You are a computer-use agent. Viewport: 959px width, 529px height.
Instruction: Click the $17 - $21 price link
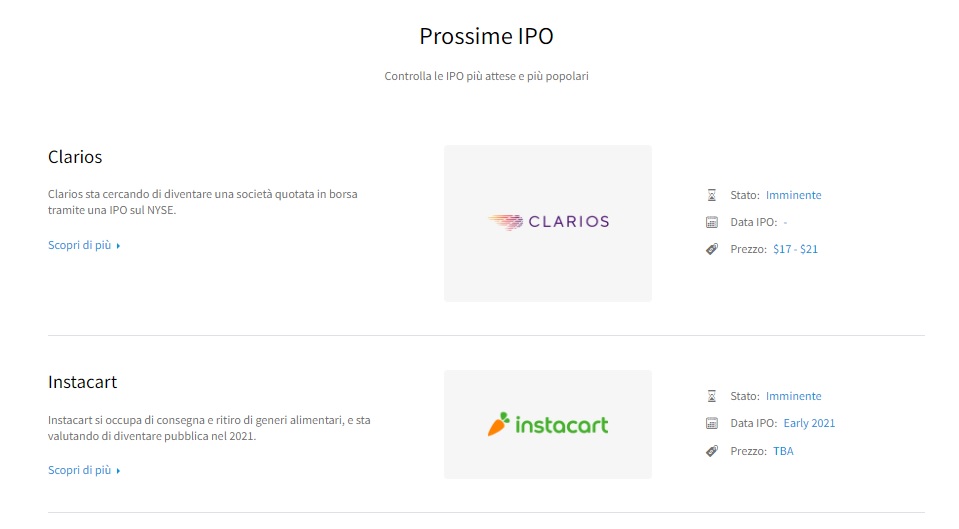point(795,249)
